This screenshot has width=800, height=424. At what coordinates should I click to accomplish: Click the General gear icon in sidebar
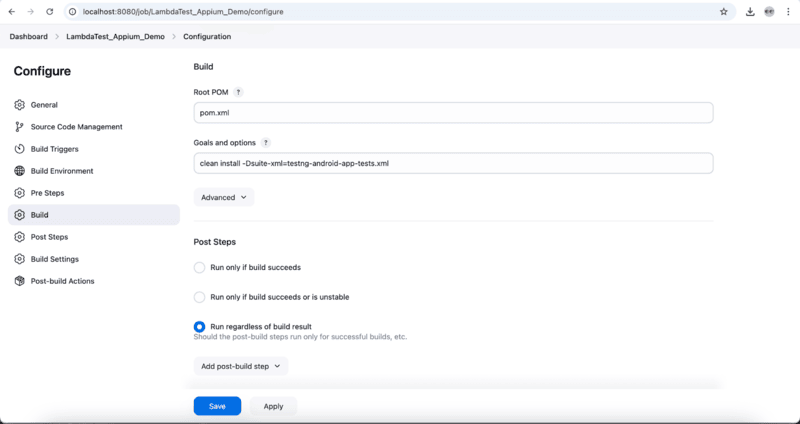click(19, 105)
